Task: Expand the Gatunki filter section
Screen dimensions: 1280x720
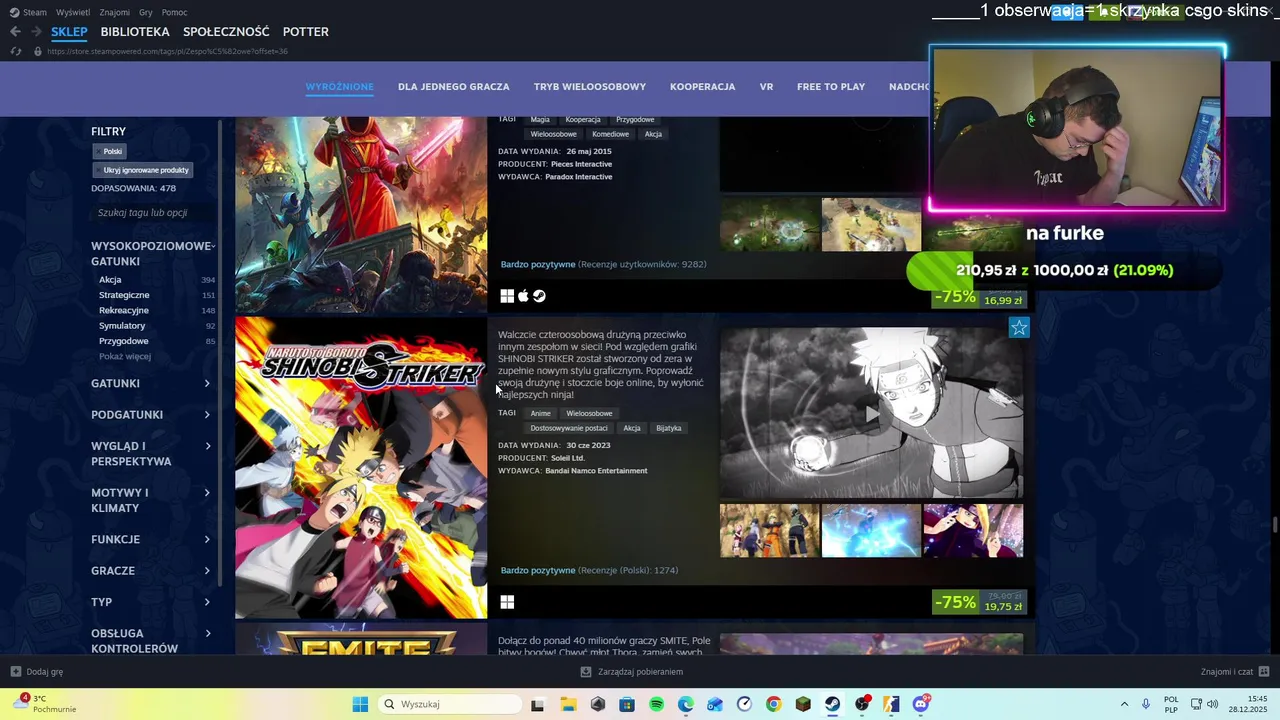Action: [151, 383]
